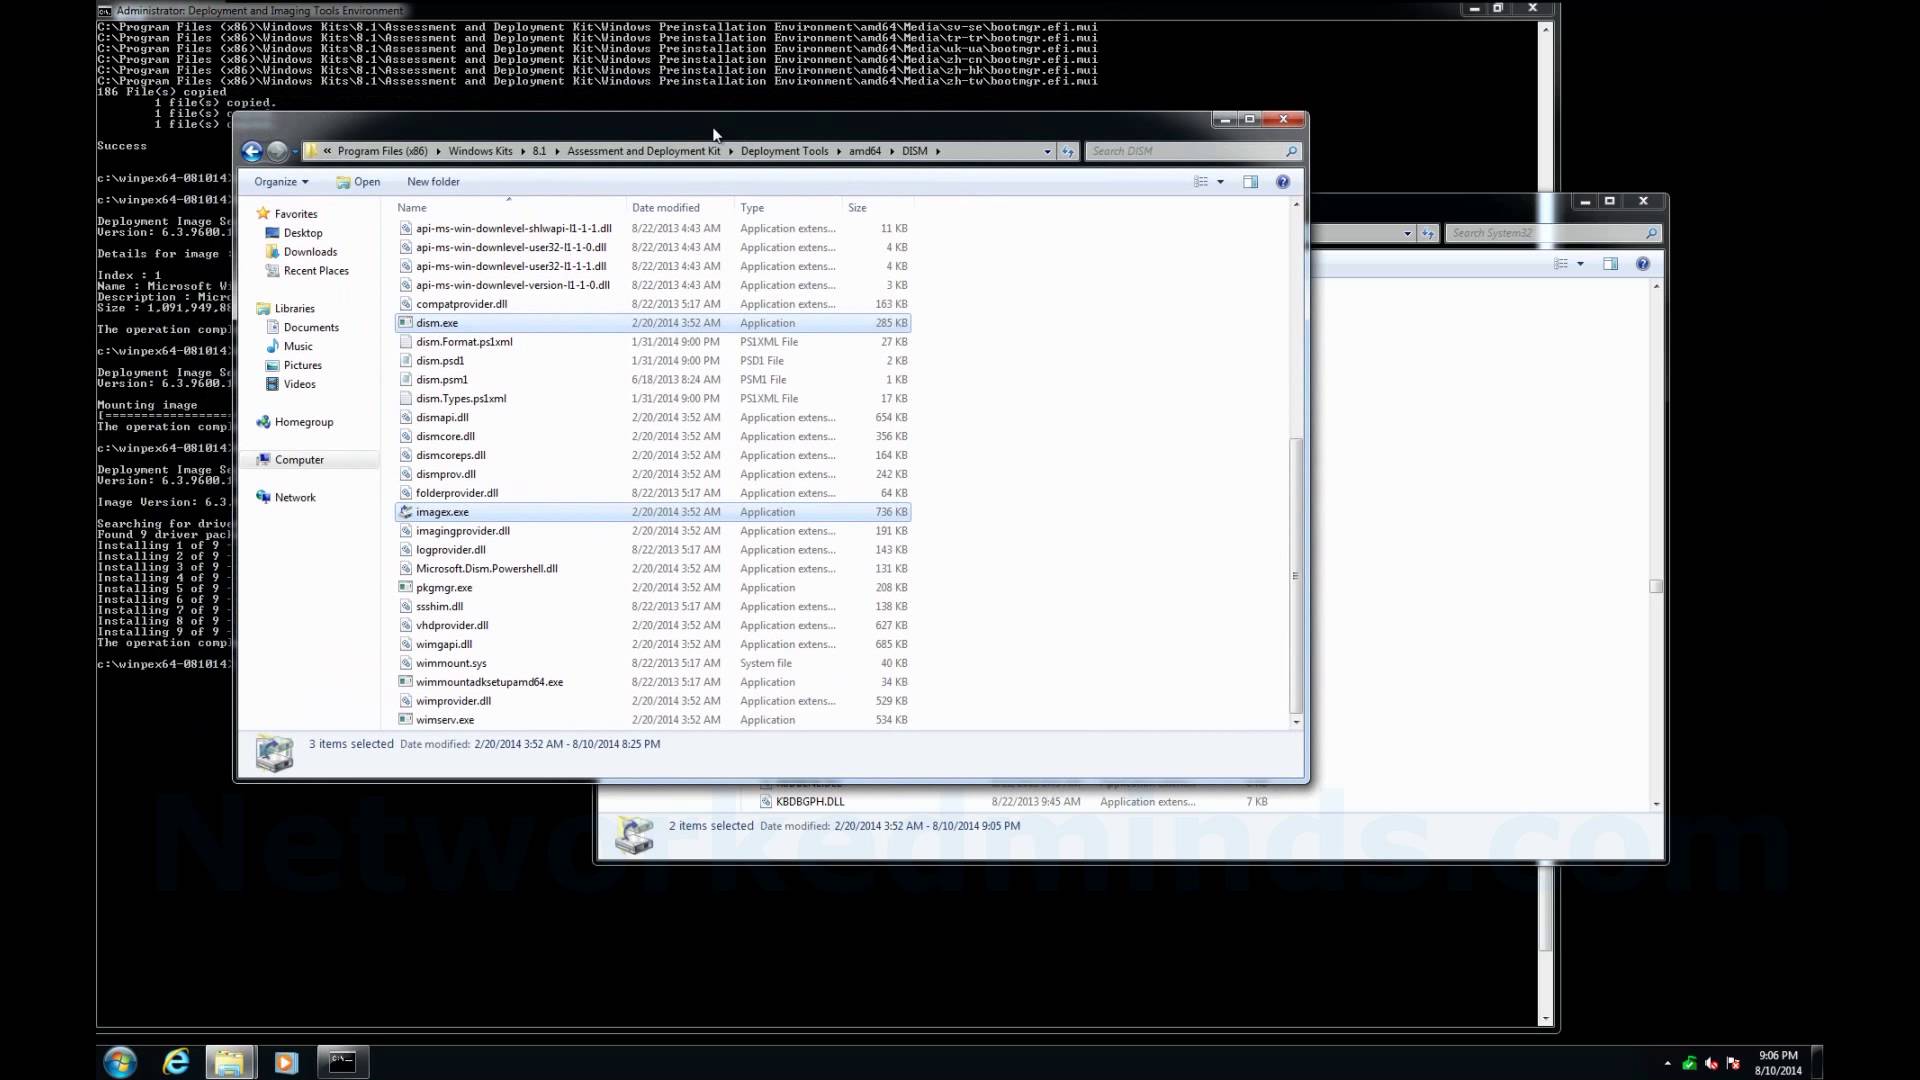Click New folder in the toolbar
This screenshot has height=1080, width=1920.
pos(433,182)
